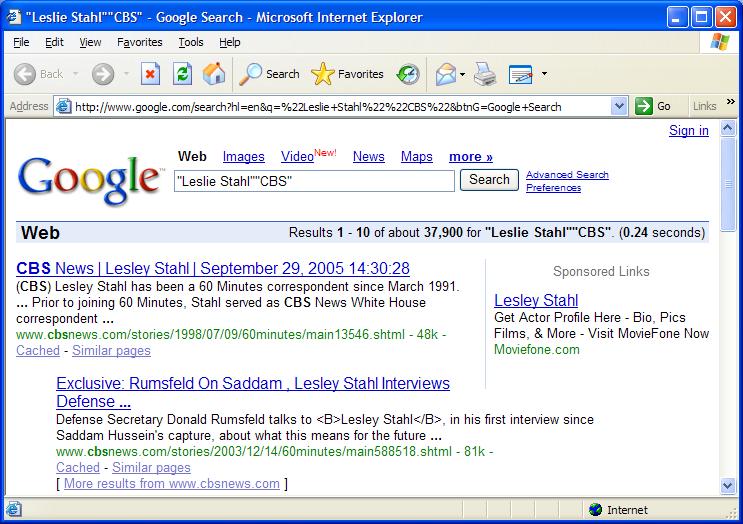Open the Google 'more »' services link
743x524 pixels.
pos(470,157)
